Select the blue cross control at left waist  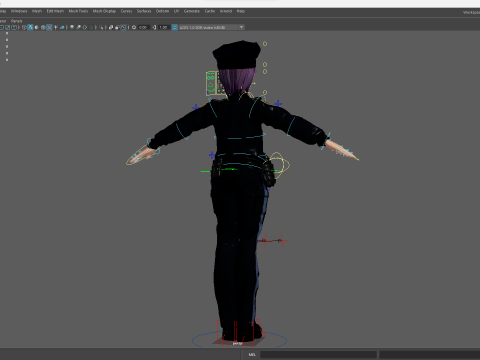(x=212, y=155)
